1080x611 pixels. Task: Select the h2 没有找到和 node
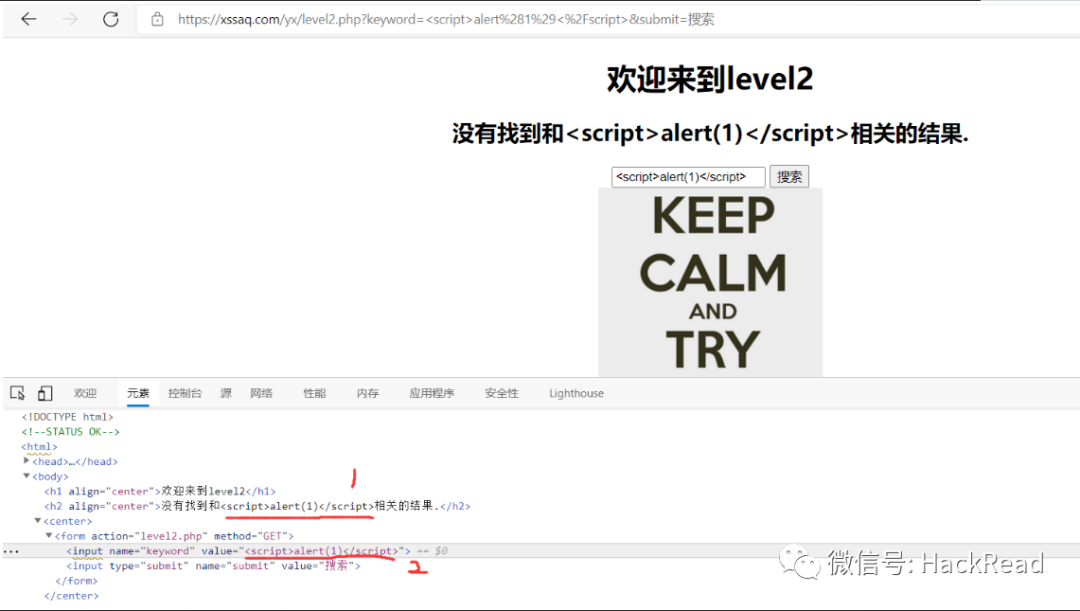pyautogui.click(x=257, y=506)
